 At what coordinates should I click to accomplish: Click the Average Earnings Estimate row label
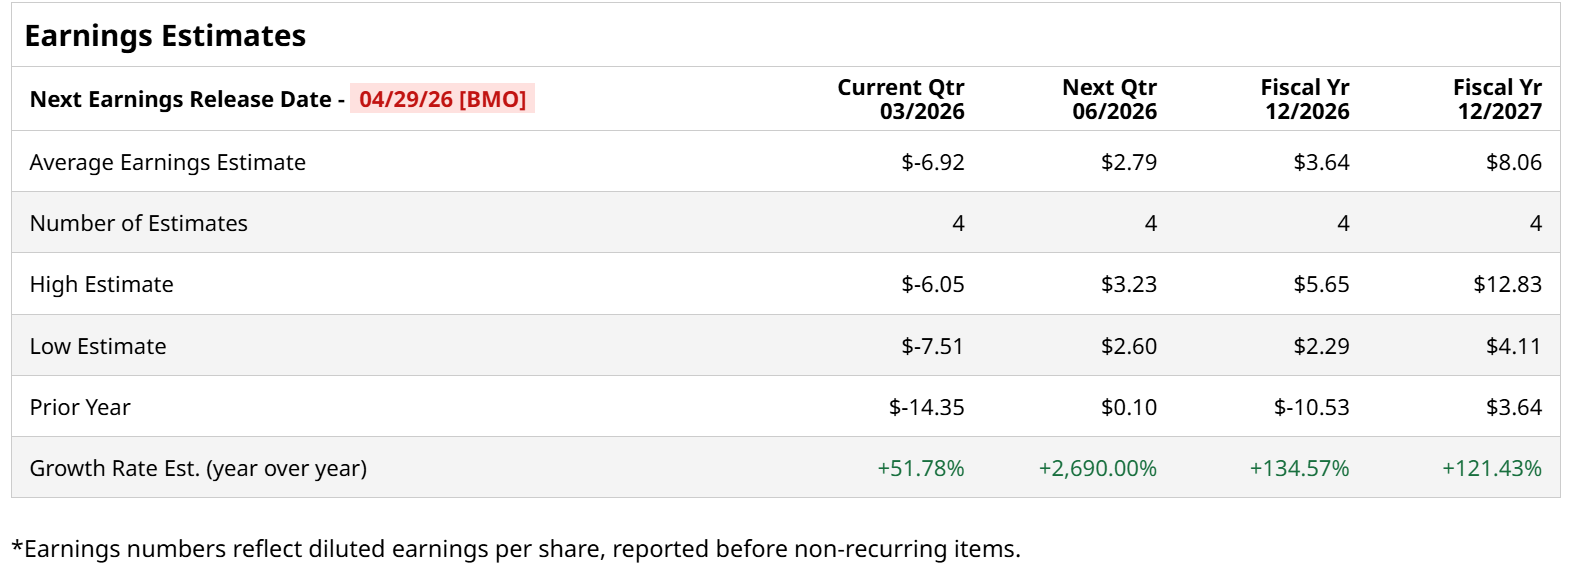pyautogui.click(x=168, y=162)
